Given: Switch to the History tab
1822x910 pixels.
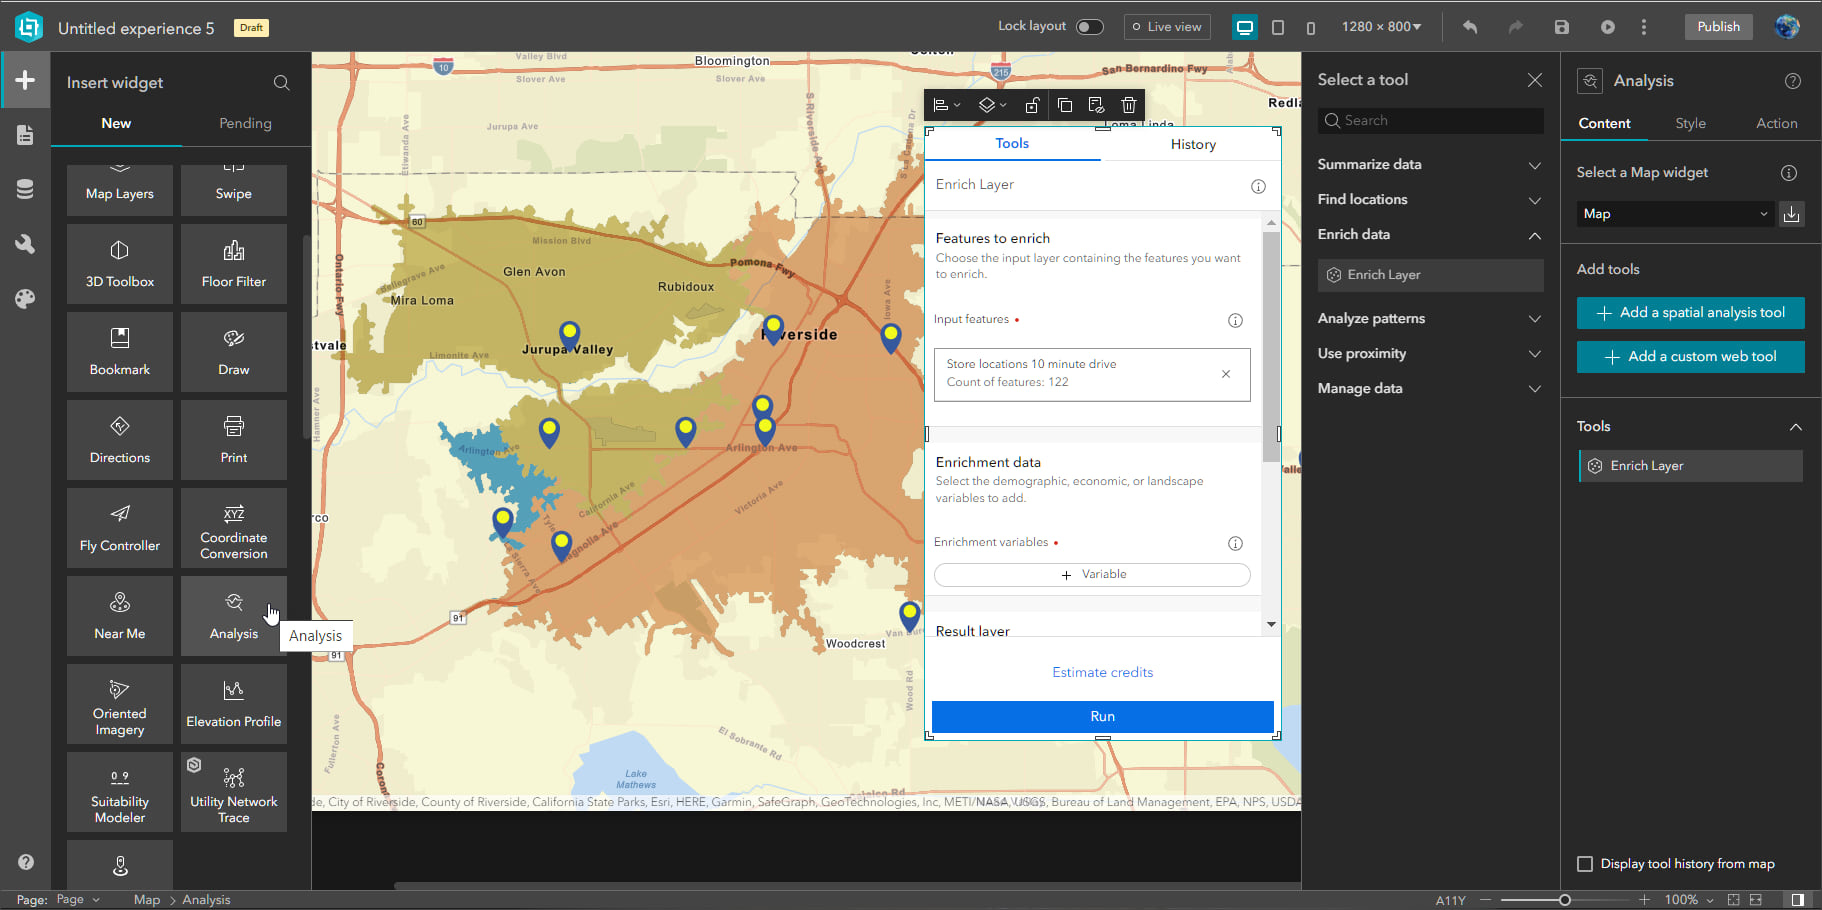Looking at the screenshot, I should pos(1192,144).
